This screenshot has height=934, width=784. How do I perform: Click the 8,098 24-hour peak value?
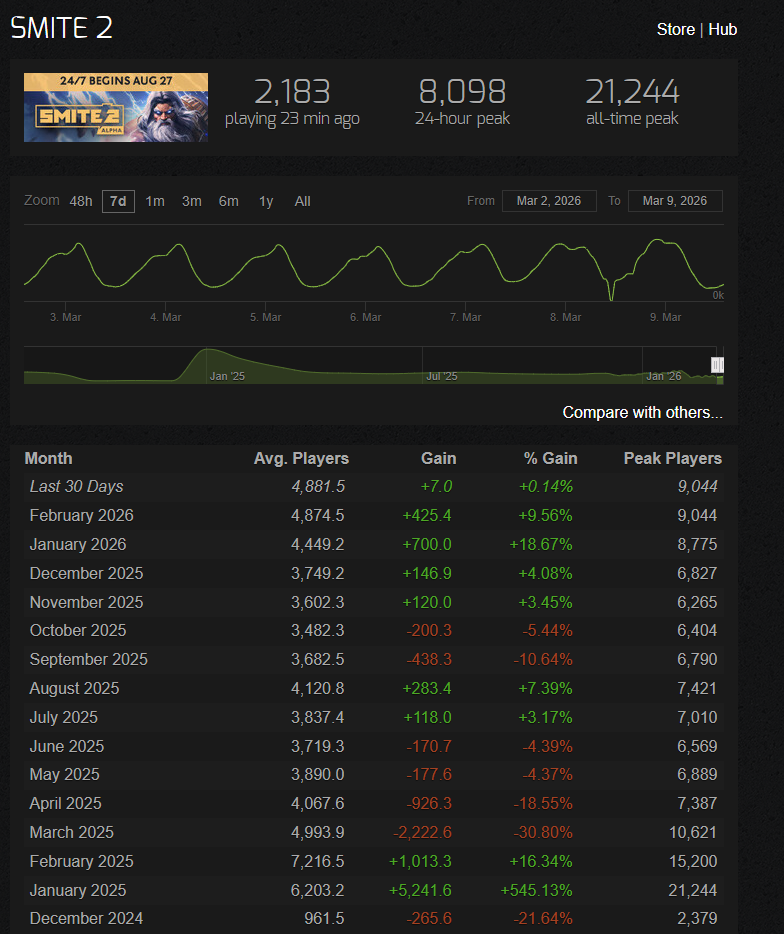pyautogui.click(x=462, y=92)
